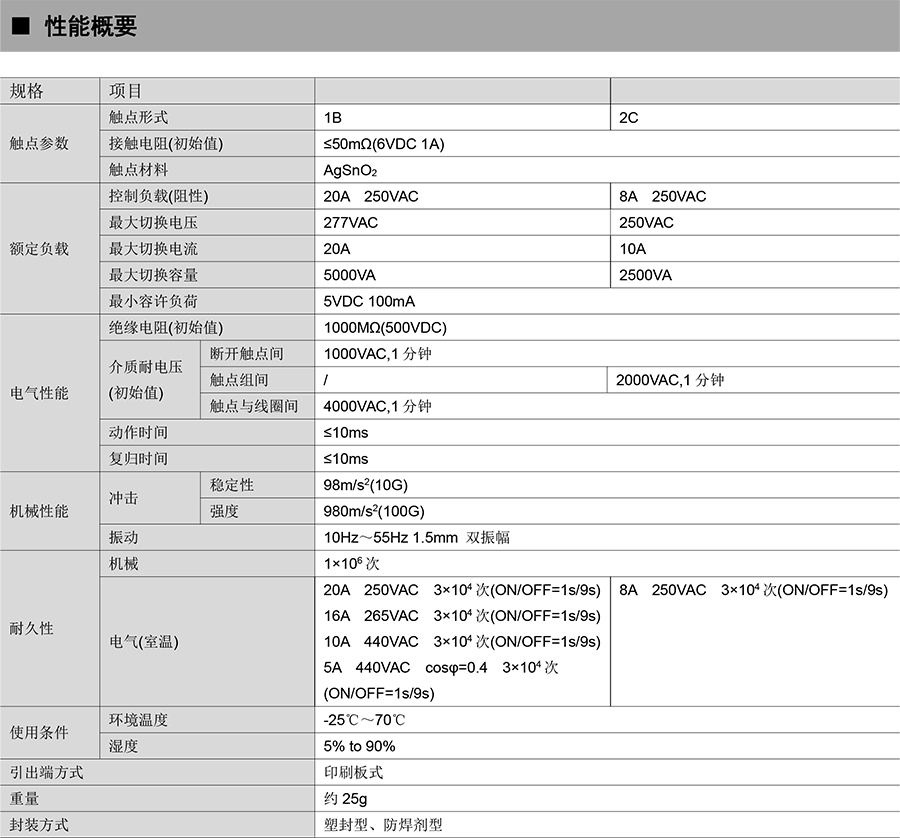Select the AgSnO₂ contact material value

tap(350, 170)
